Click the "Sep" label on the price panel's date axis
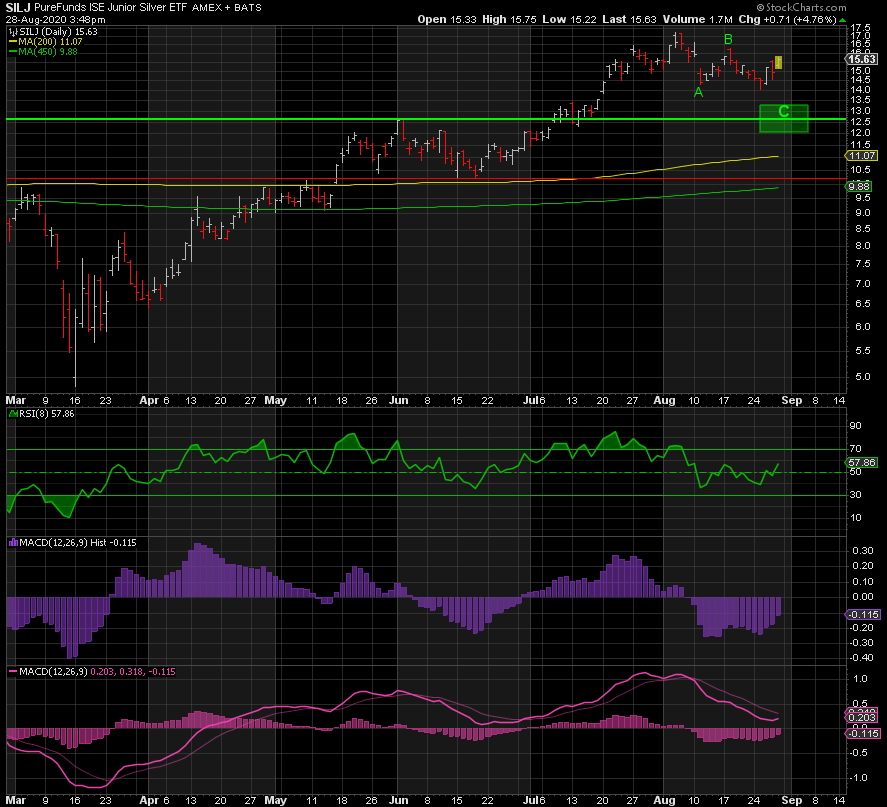 tap(792, 400)
